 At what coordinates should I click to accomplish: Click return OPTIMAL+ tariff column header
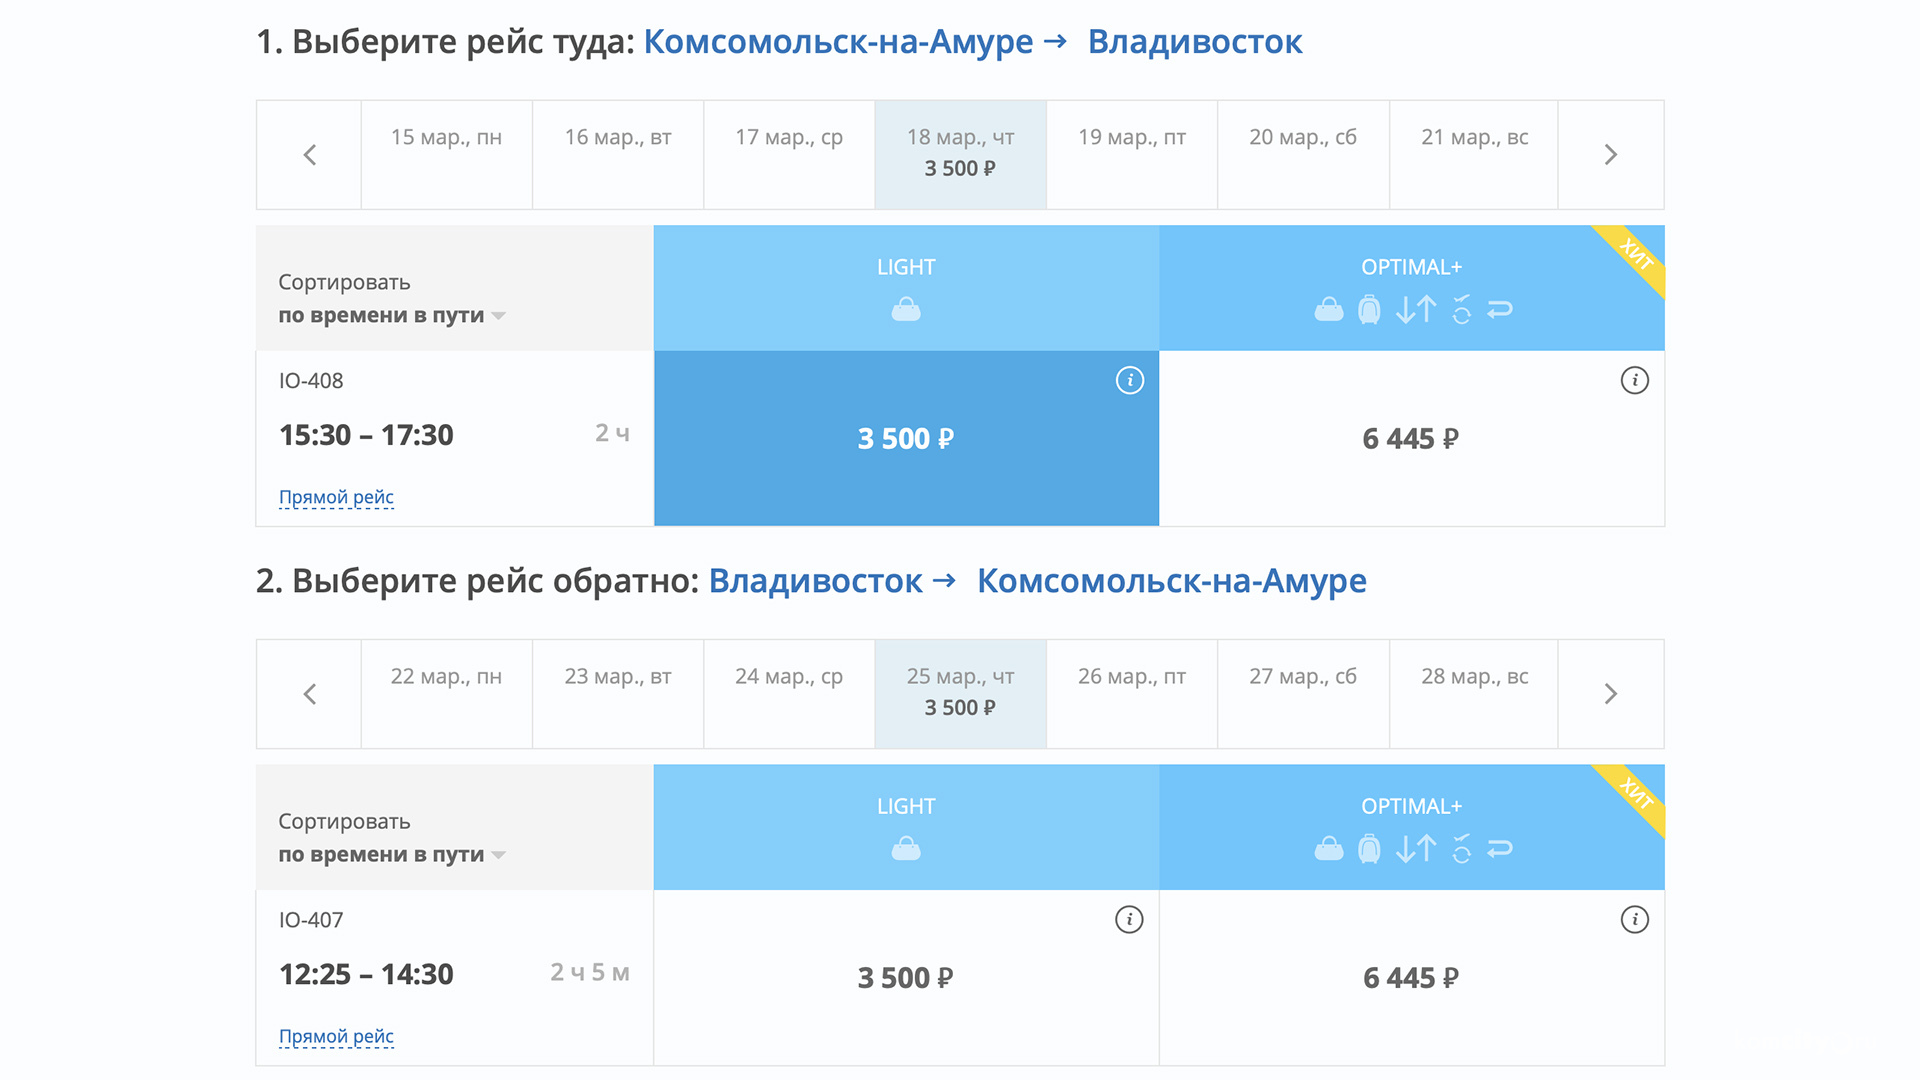point(1411,827)
